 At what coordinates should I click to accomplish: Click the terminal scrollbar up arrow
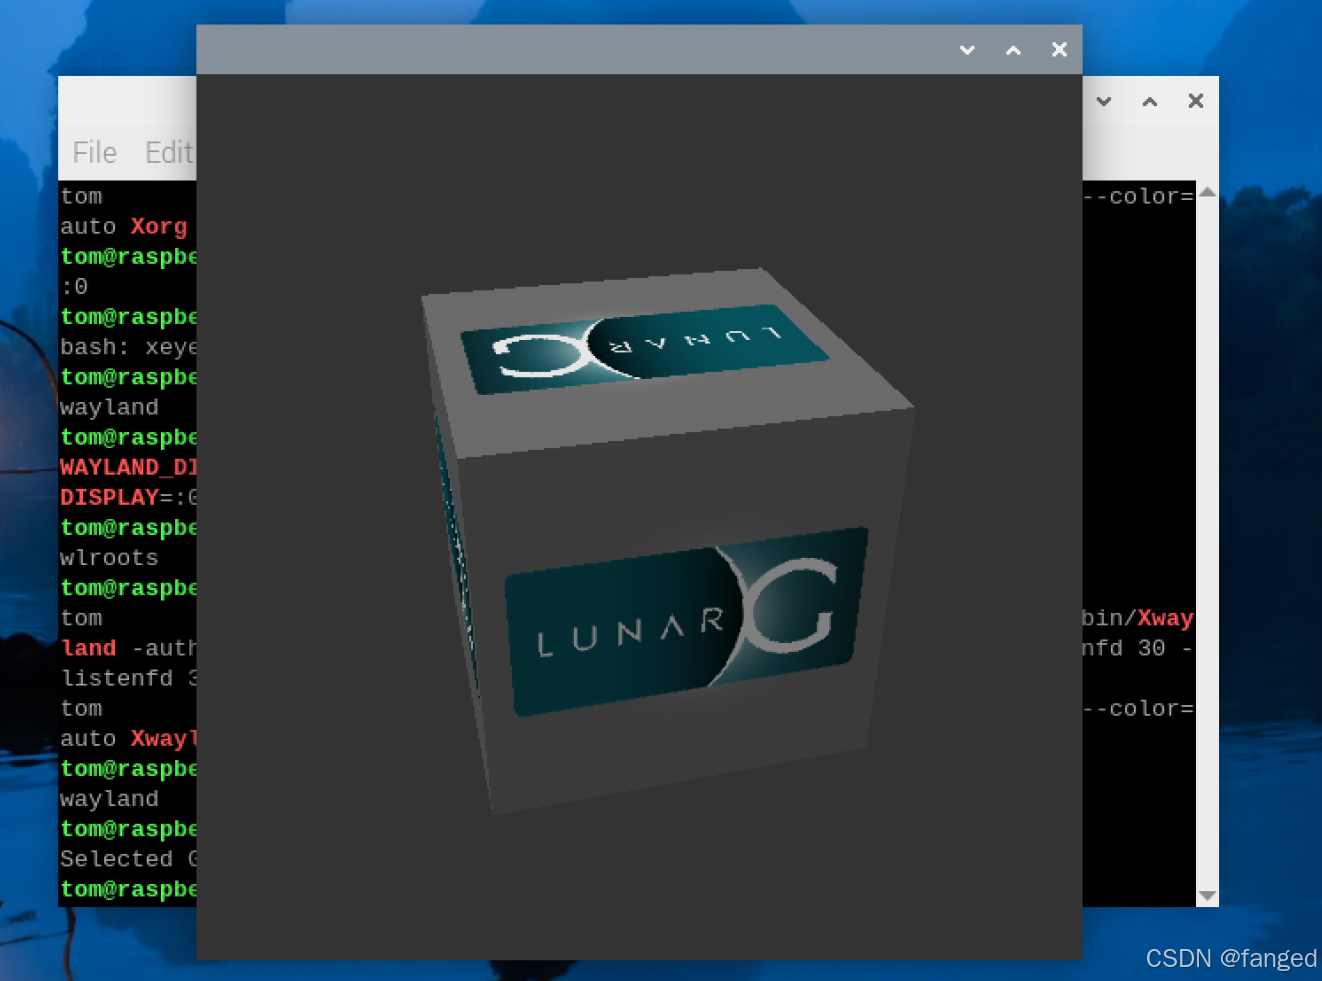(x=1207, y=192)
